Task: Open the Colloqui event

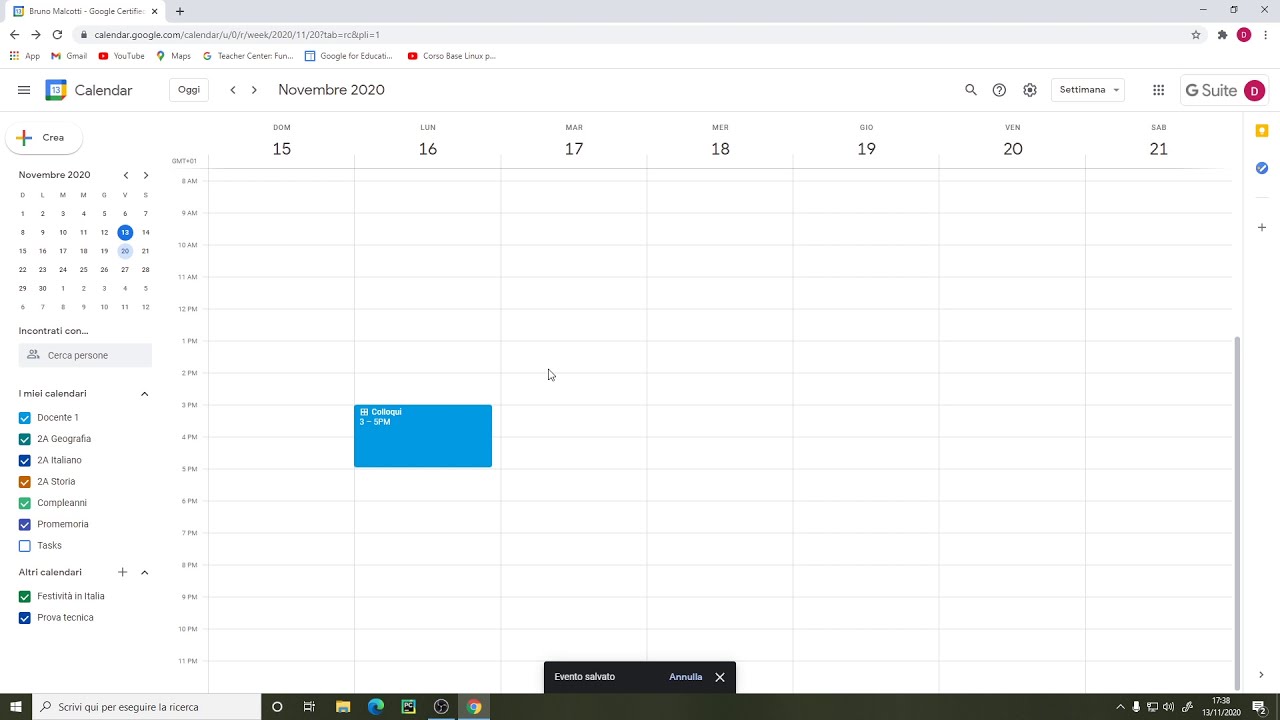Action: coord(423,436)
